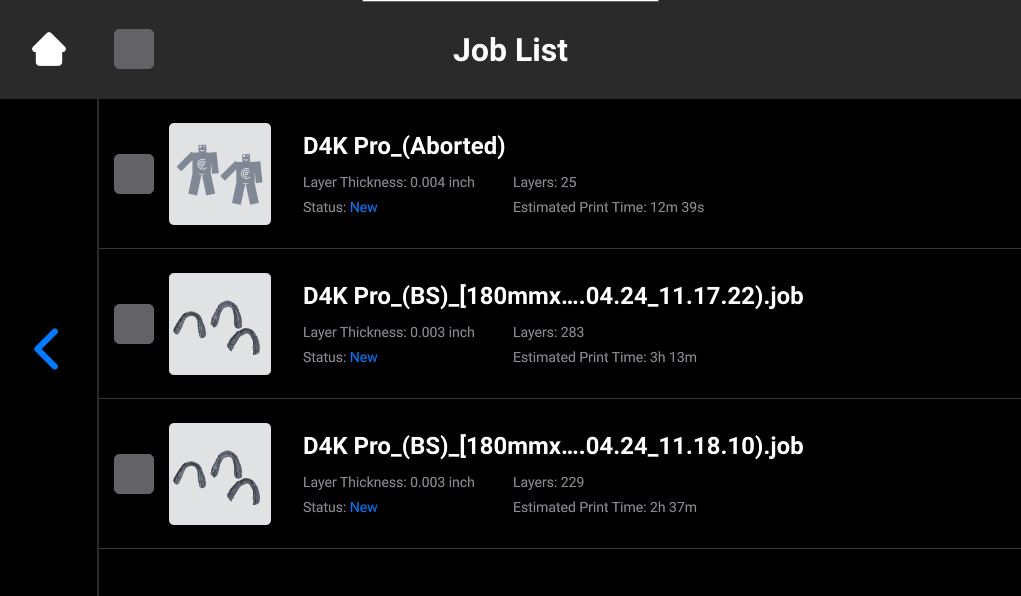Toggle the select-all checkbox in header
The height and width of the screenshot is (596, 1021).
point(134,49)
